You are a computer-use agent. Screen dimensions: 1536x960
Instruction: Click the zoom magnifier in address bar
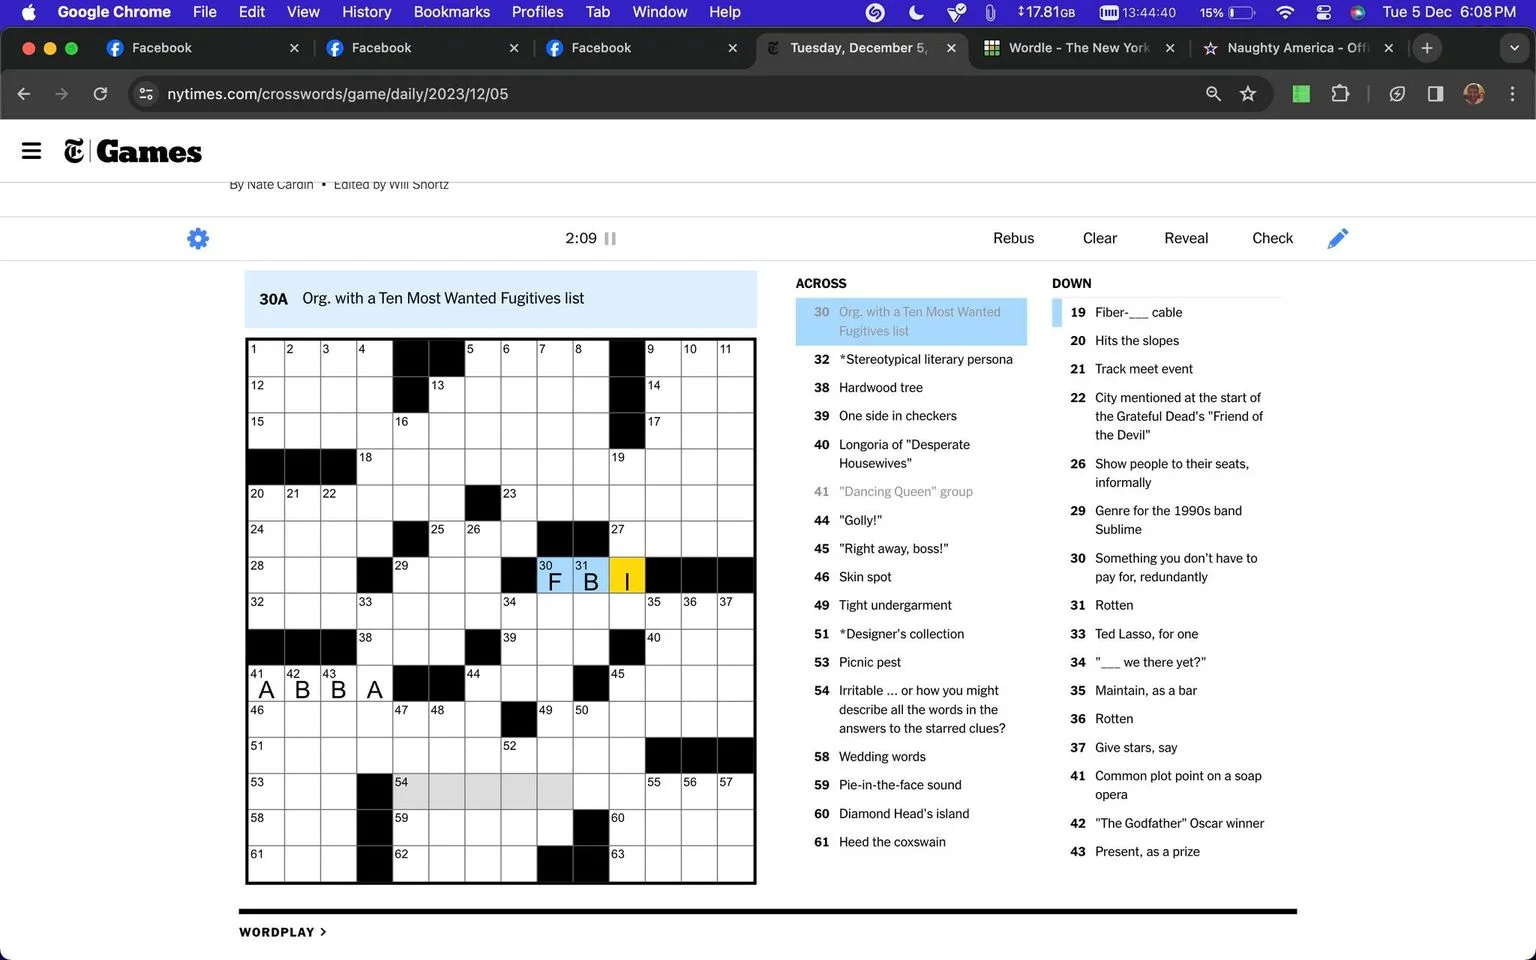pyautogui.click(x=1213, y=94)
